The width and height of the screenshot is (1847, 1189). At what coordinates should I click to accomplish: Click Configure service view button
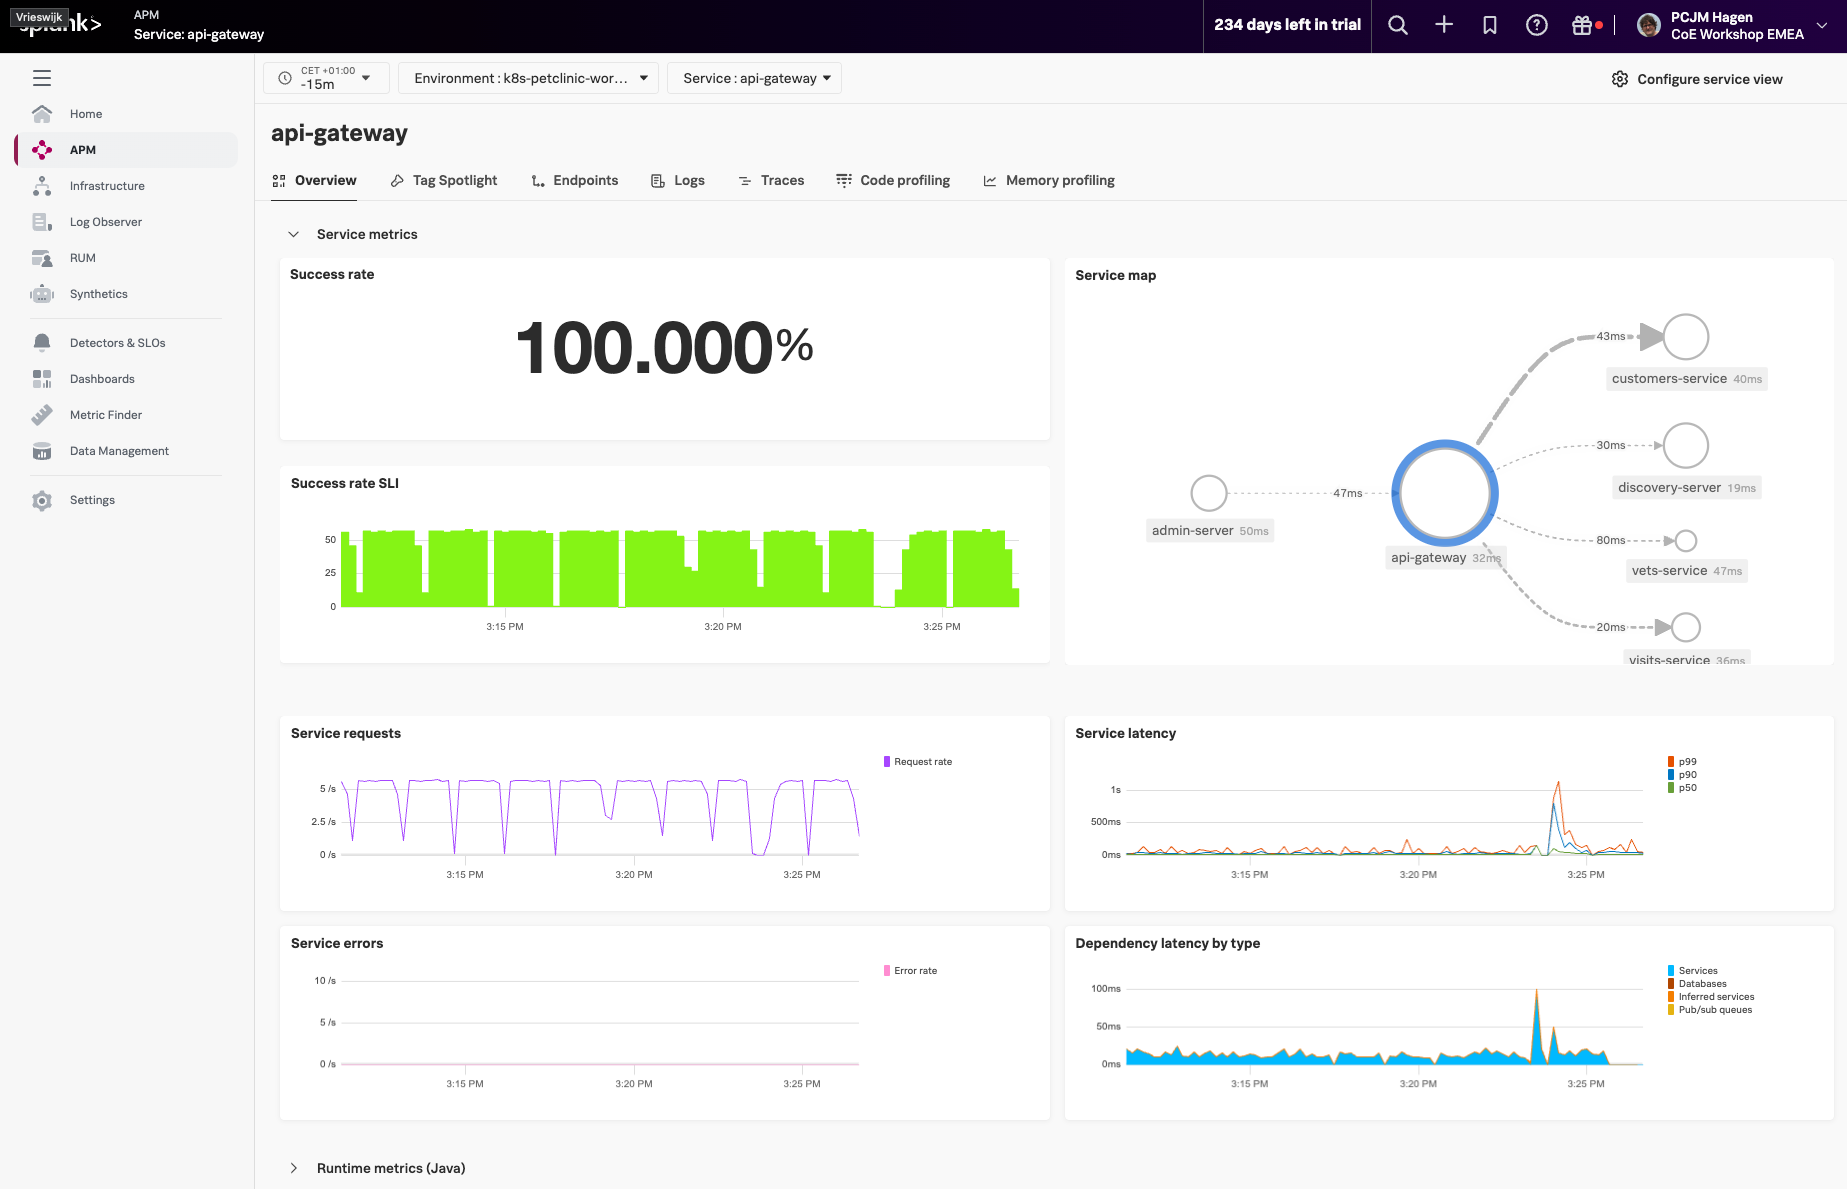point(1697,79)
